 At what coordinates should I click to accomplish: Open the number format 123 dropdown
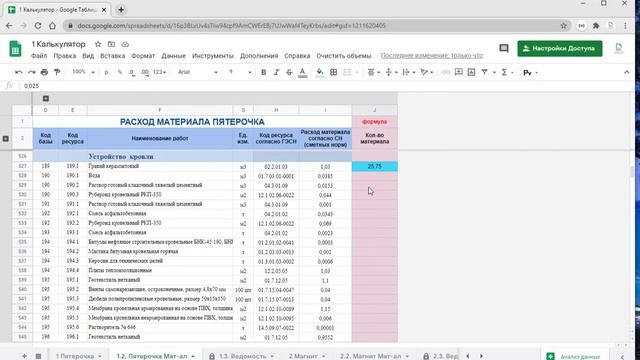pos(160,72)
